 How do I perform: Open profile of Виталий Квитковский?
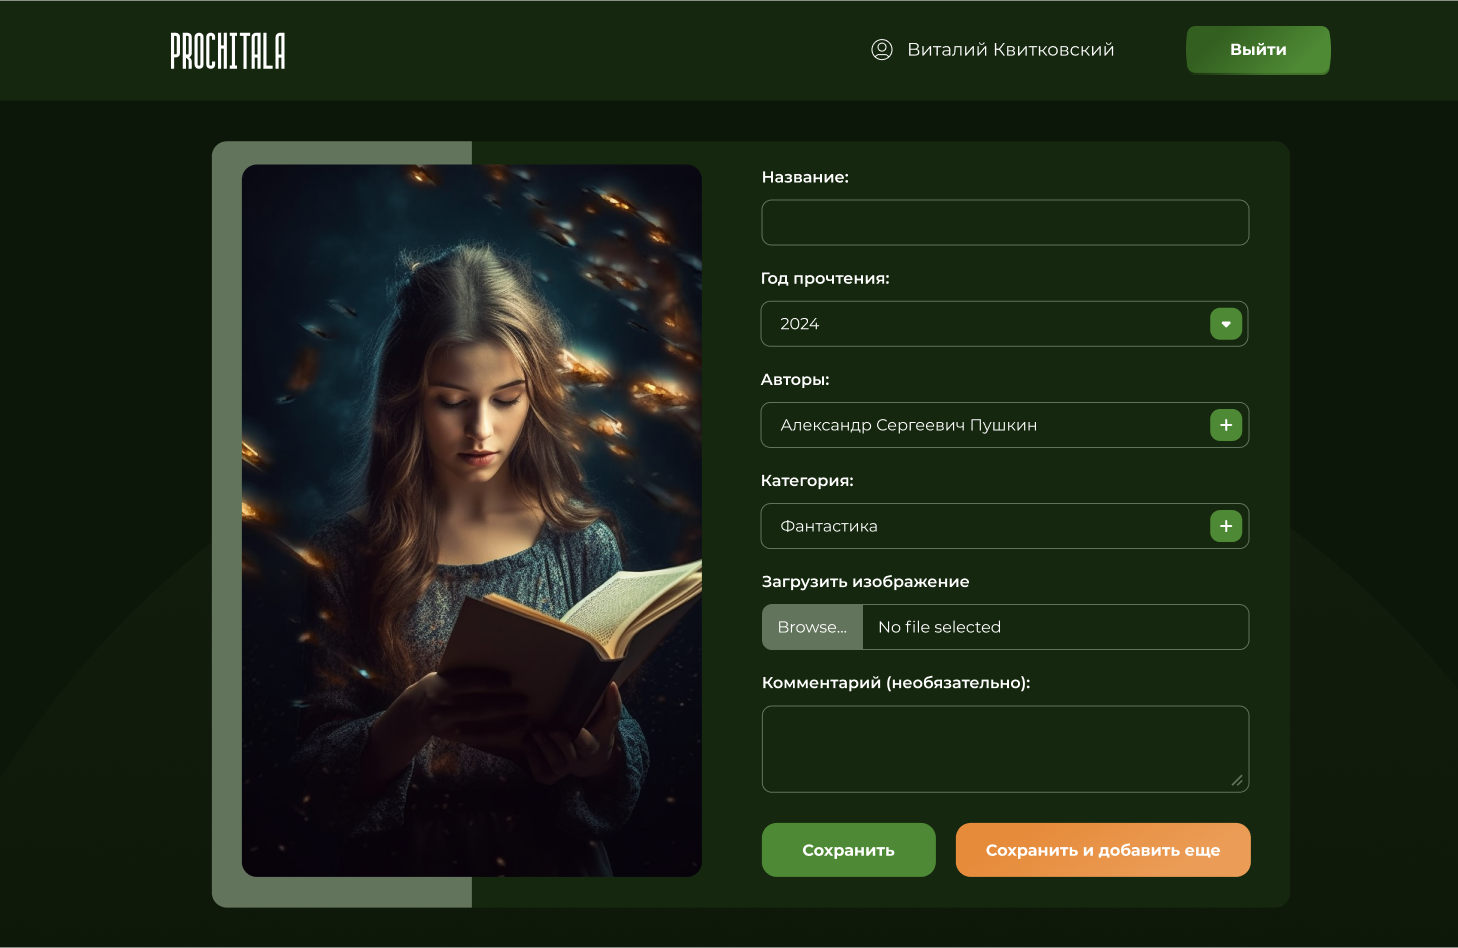coord(1010,50)
